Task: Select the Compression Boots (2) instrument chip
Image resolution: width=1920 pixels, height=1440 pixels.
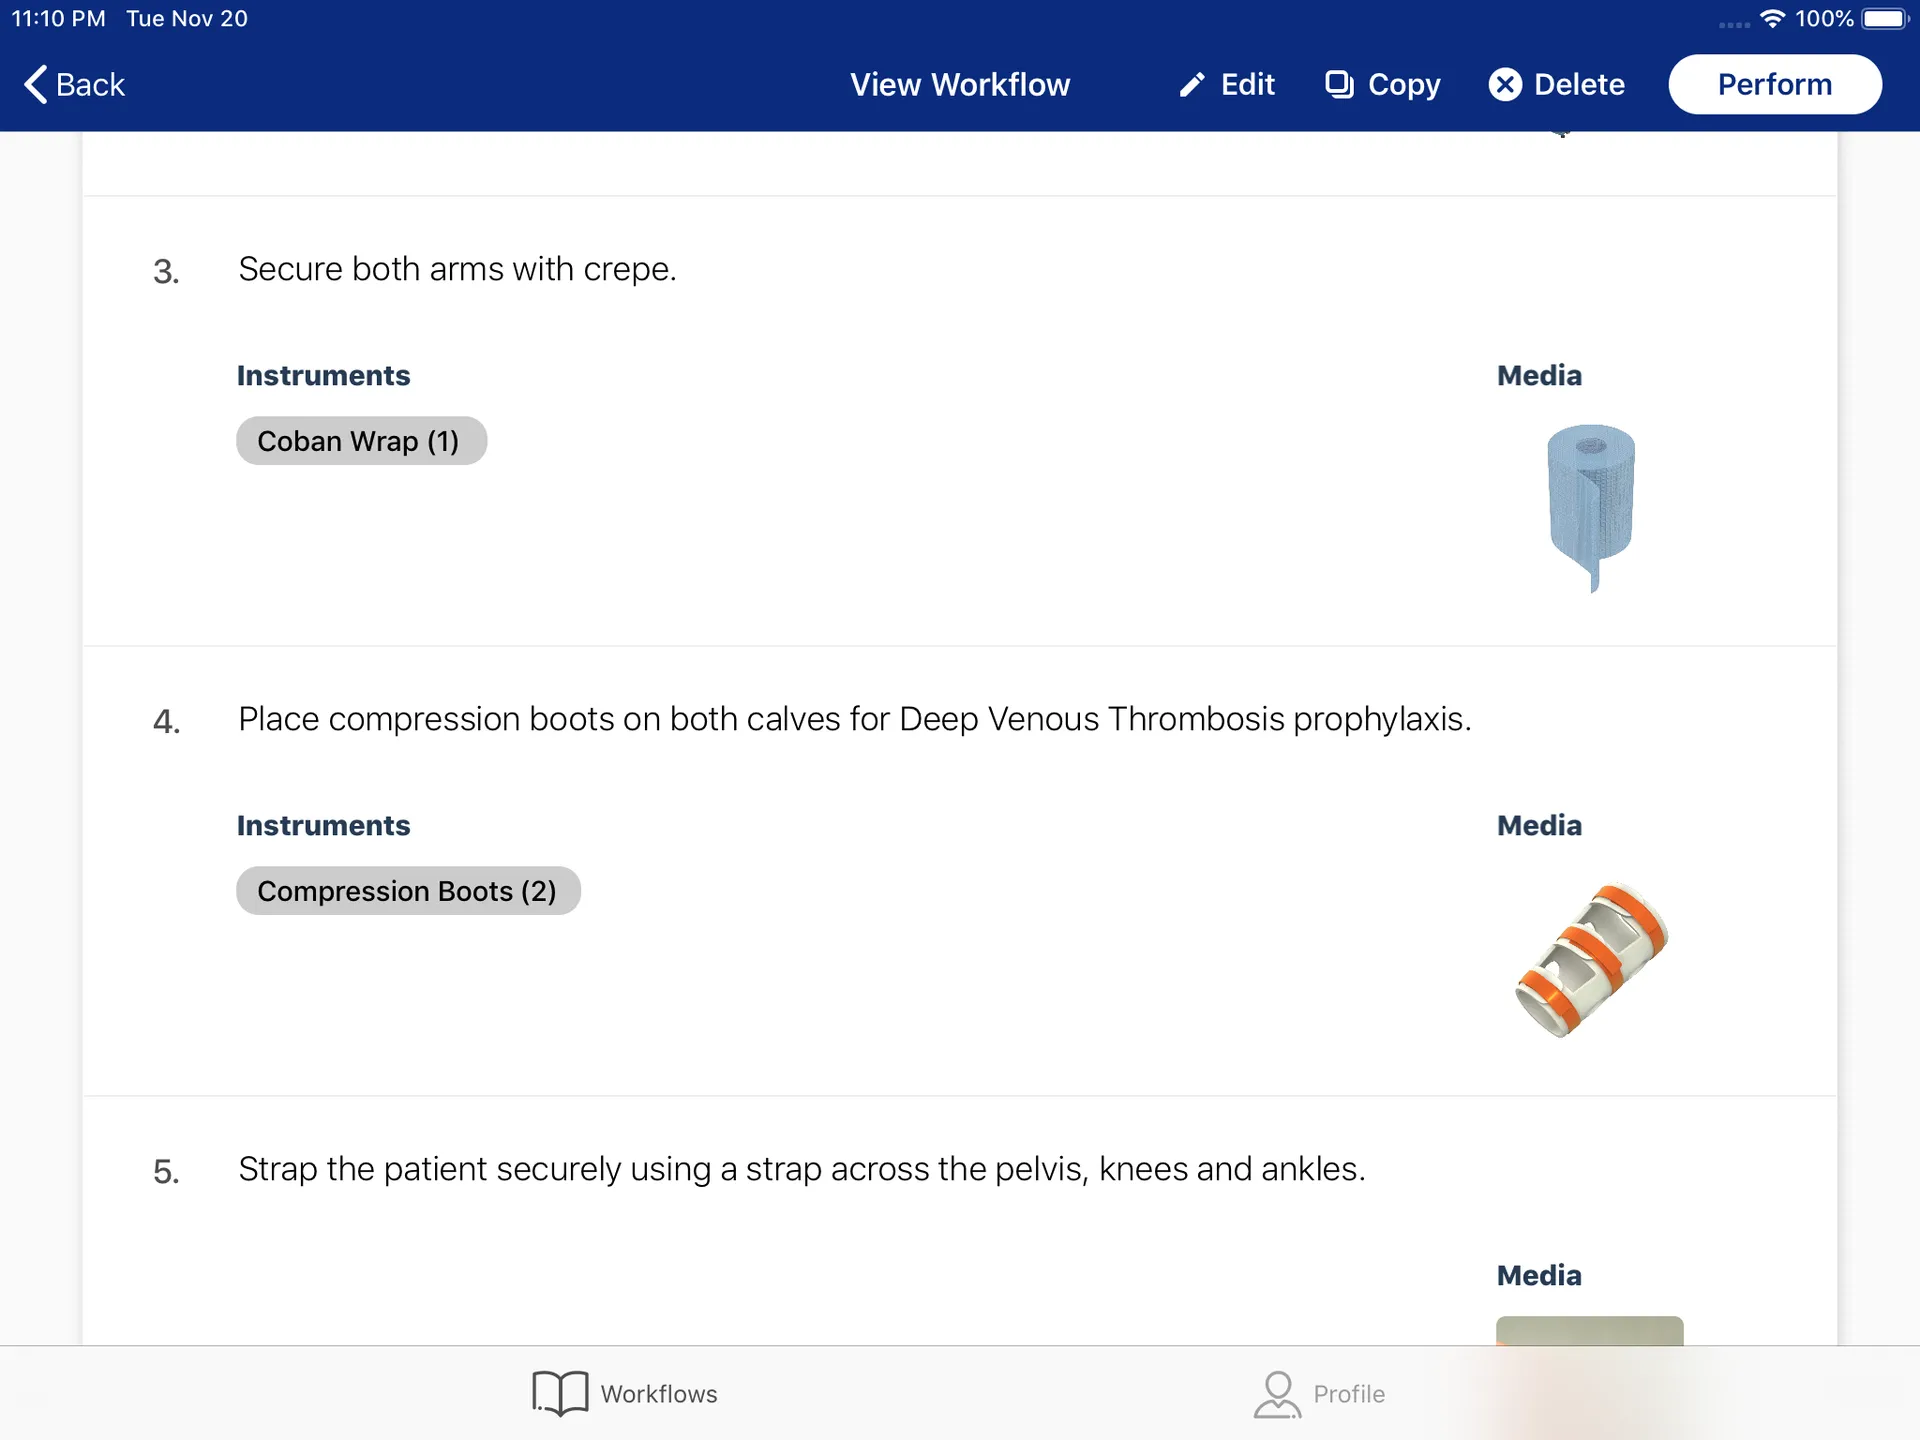Action: (408, 891)
